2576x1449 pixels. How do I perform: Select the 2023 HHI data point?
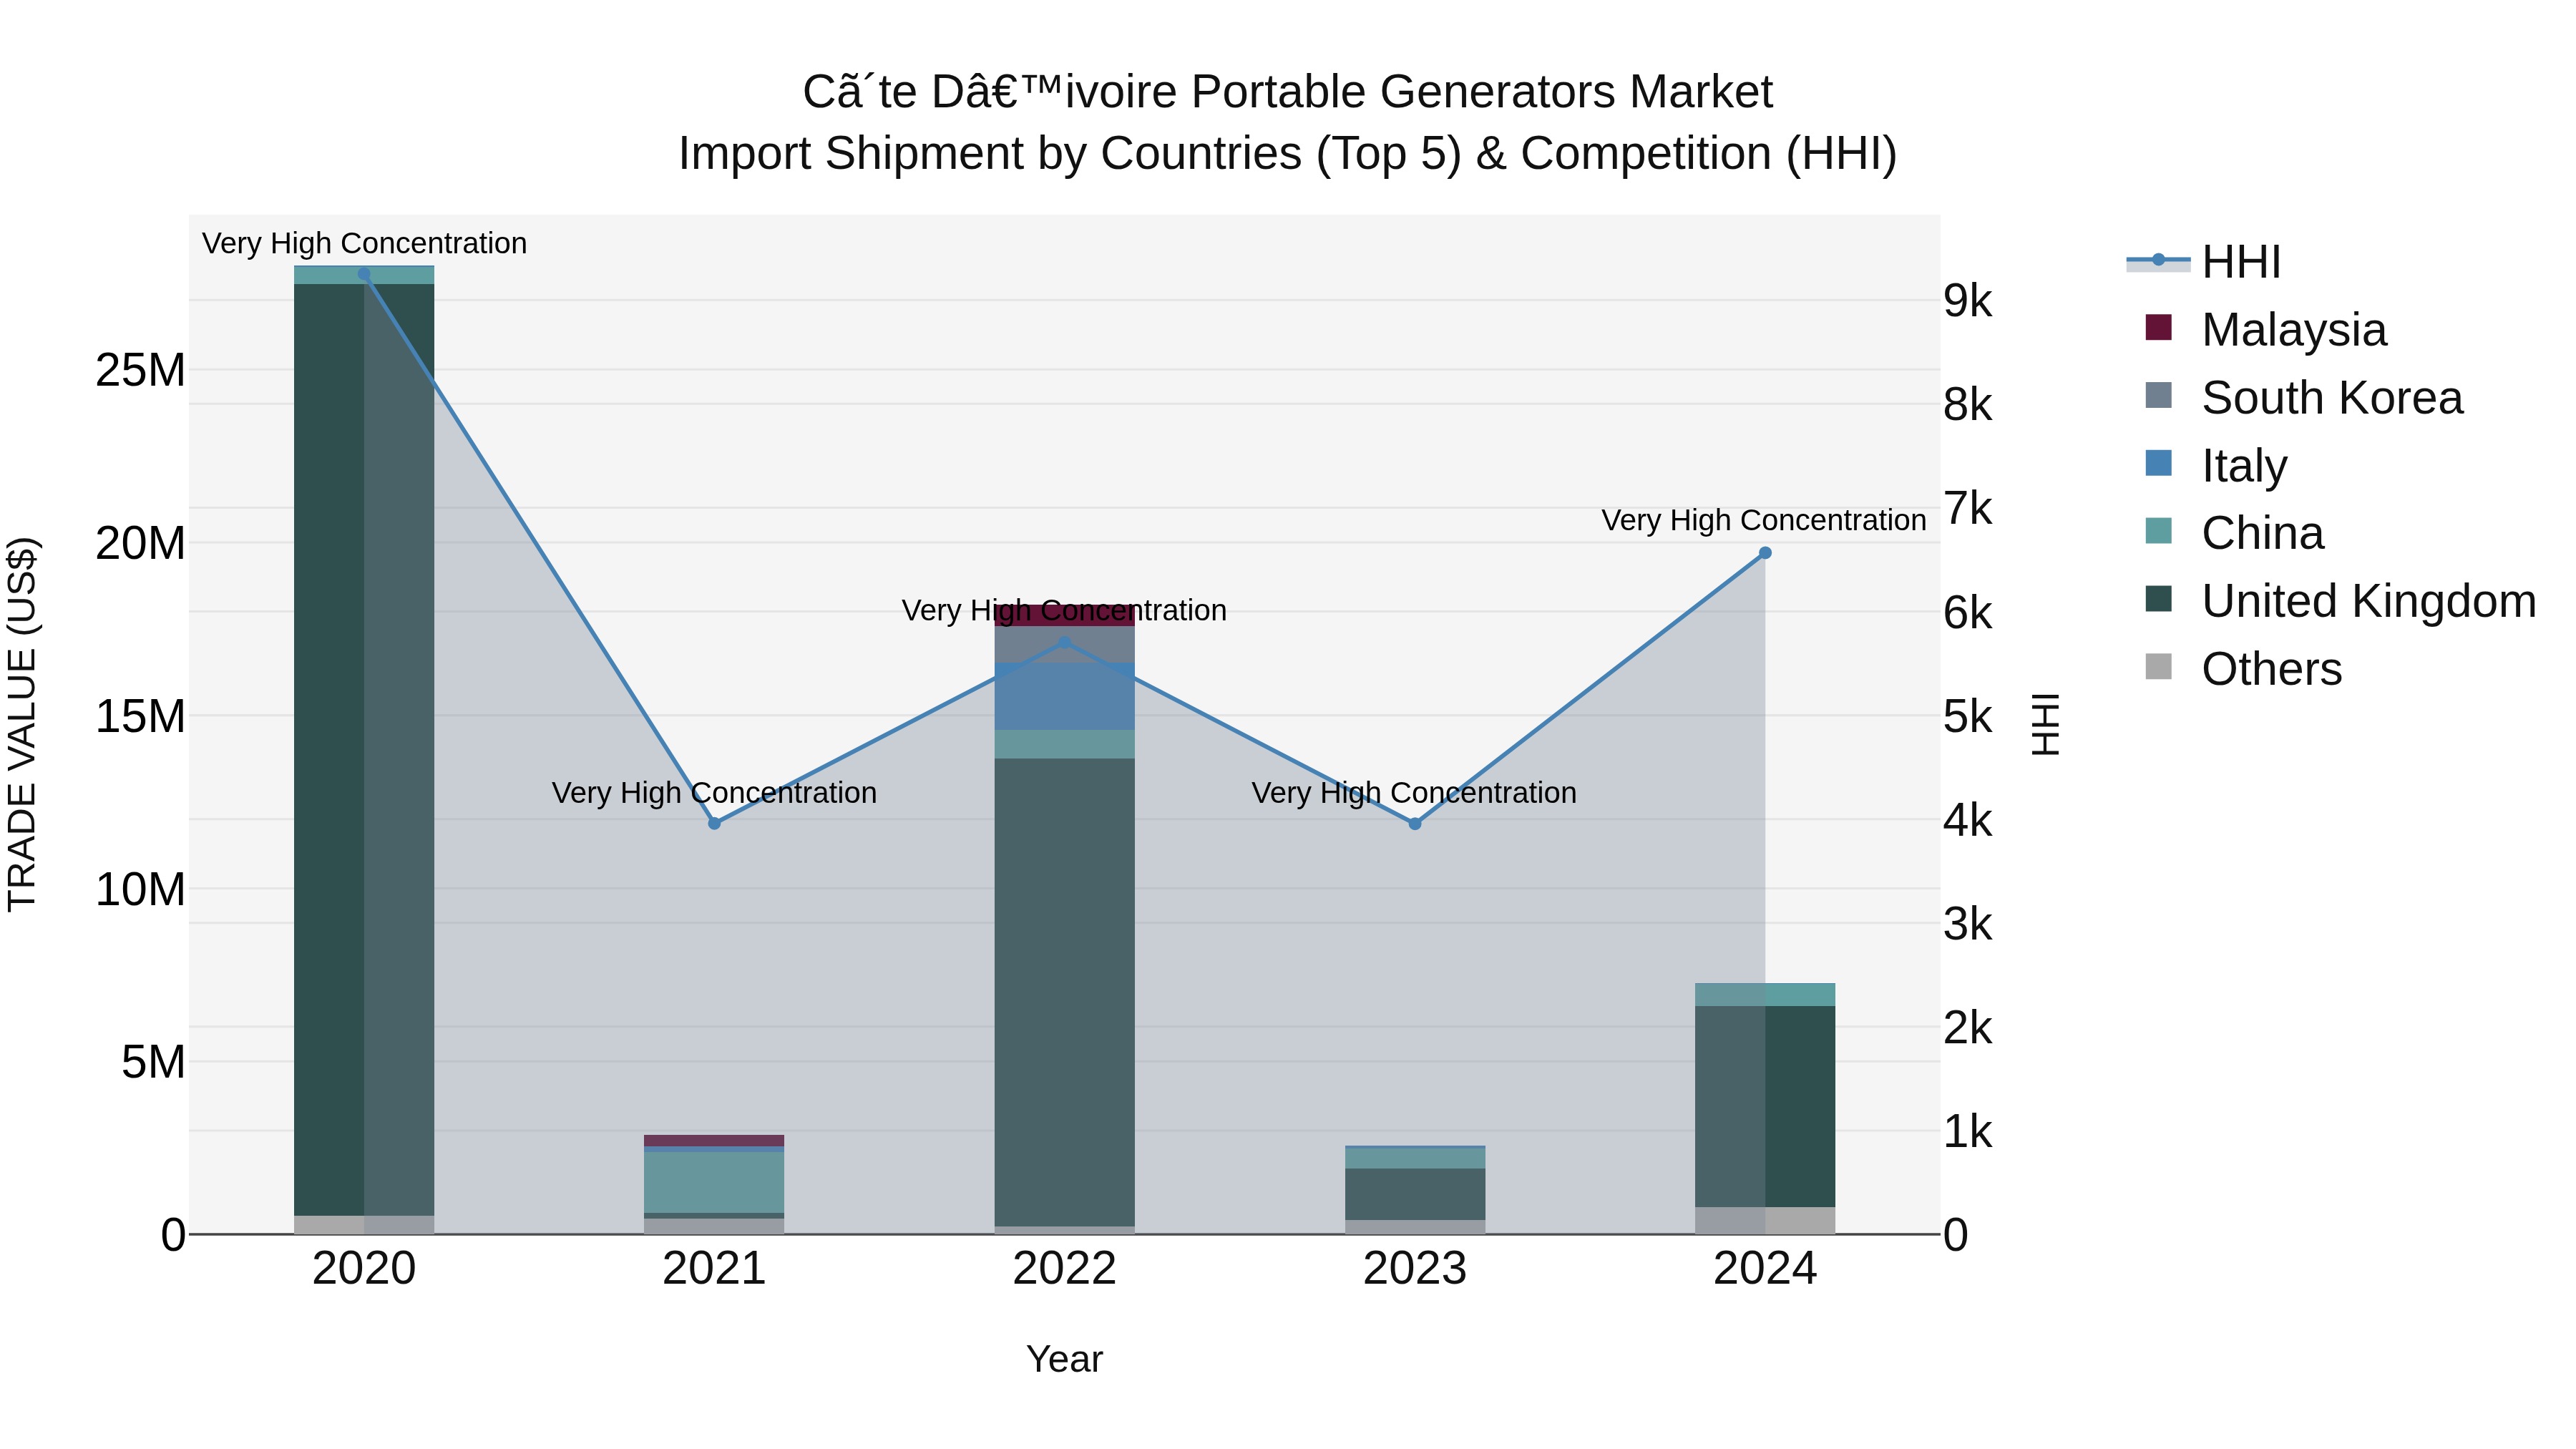tap(1415, 824)
